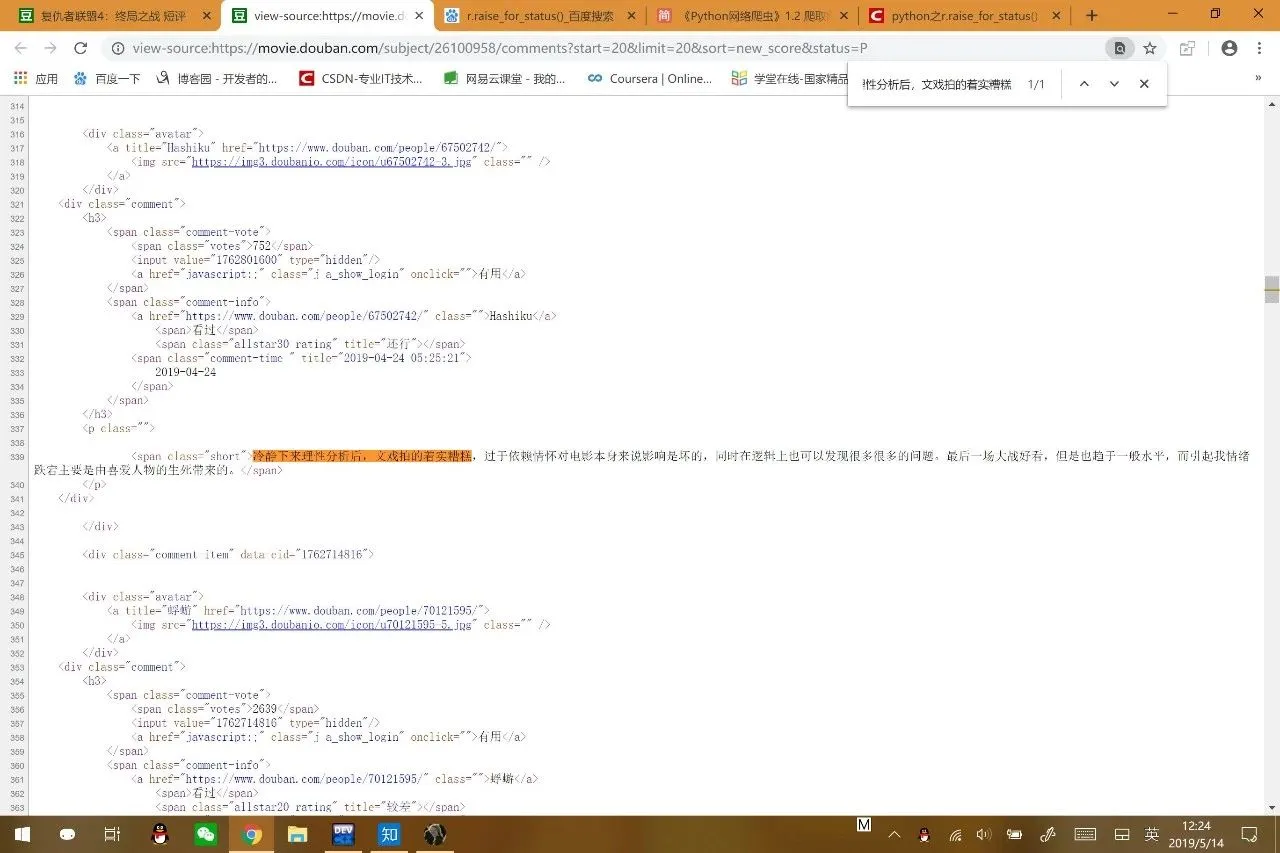Open the Chrome profile avatar
This screenshot has height=853, width=1280.
pyautogui.click(x=1230, y=48)
